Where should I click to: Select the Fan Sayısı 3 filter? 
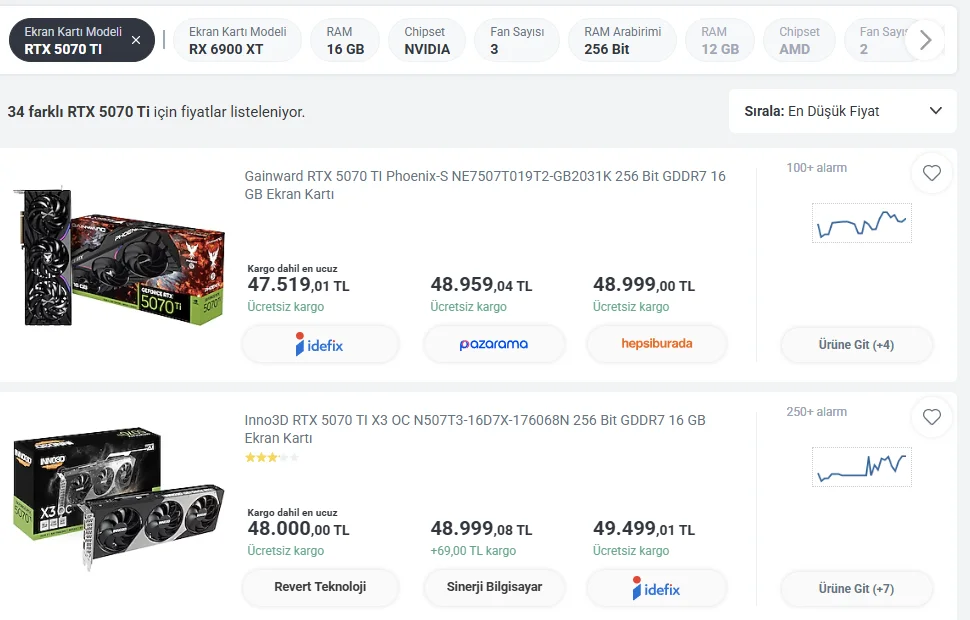pos(516,40)
